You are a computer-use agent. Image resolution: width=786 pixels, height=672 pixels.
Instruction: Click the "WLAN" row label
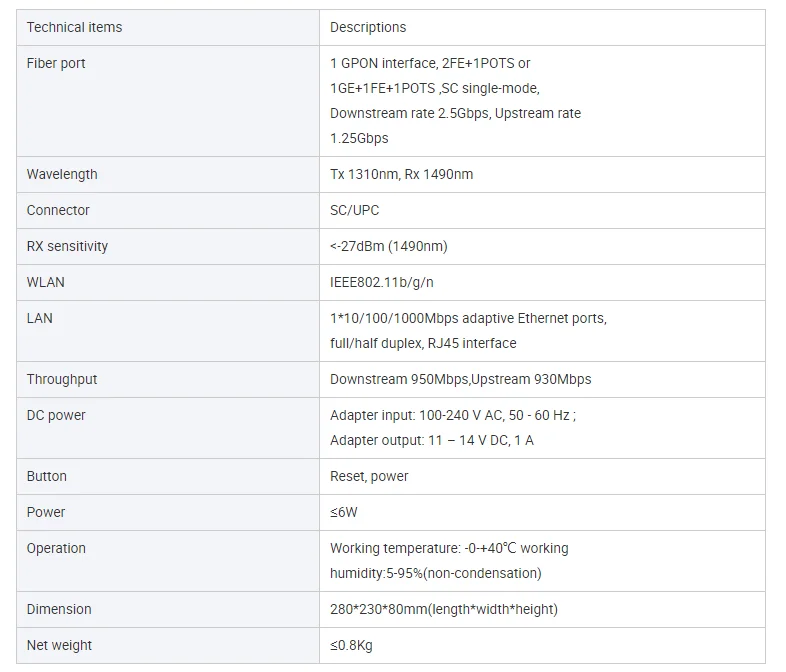tap(45, 282)
